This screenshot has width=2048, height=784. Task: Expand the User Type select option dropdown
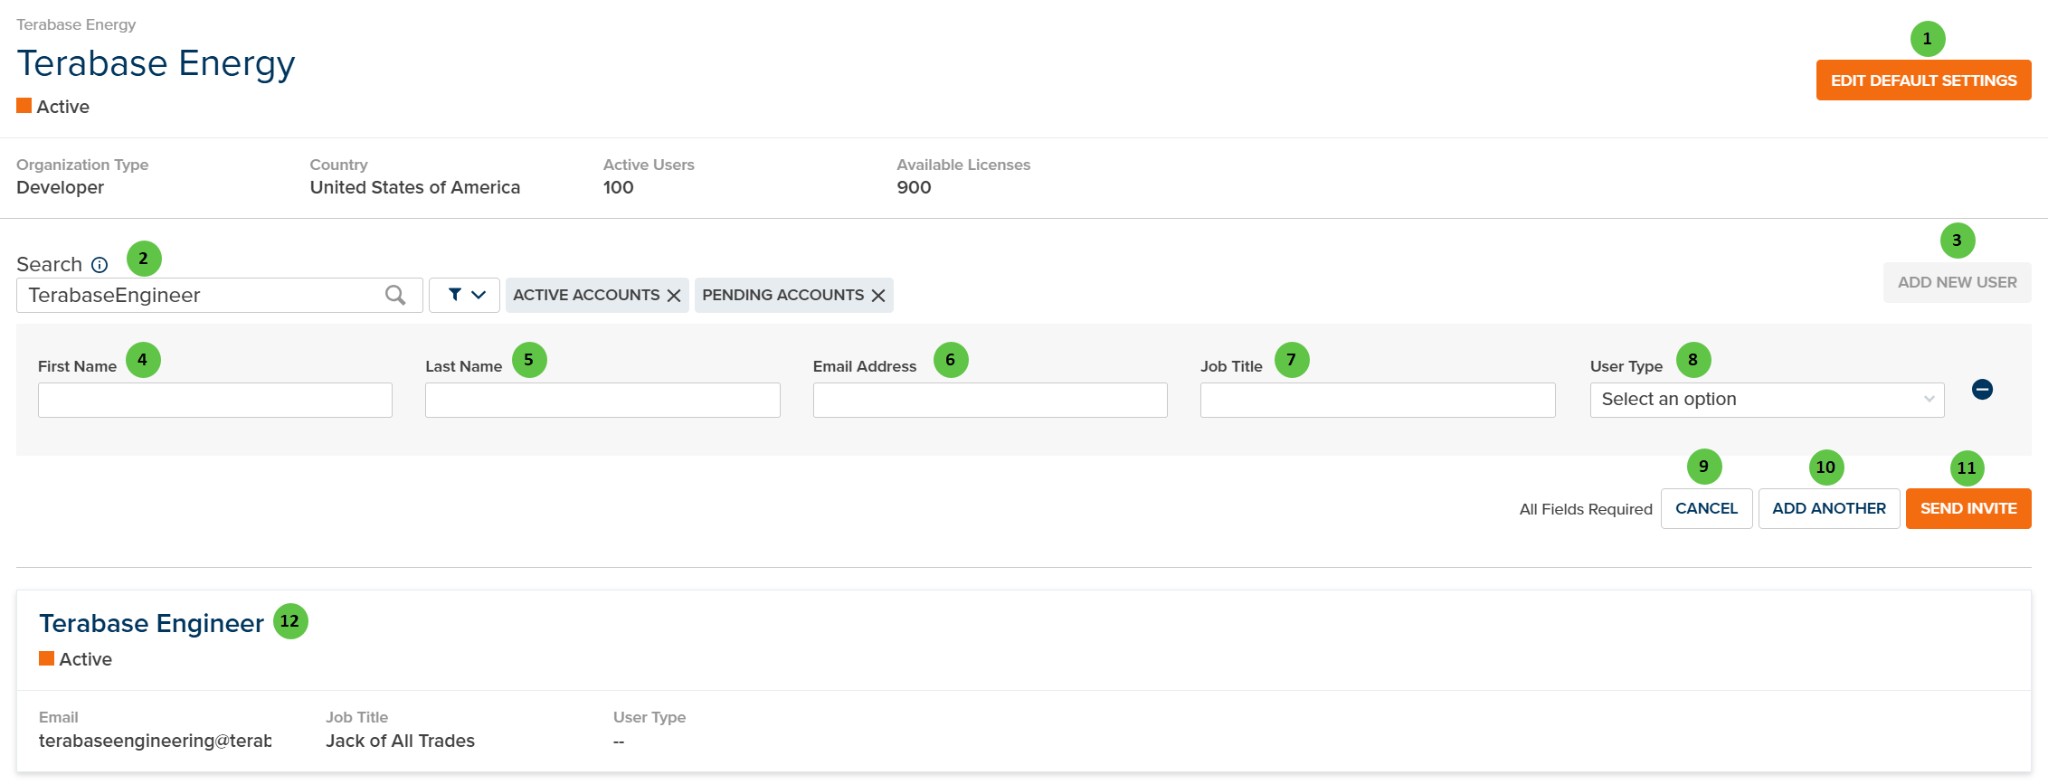[1767, 400]
